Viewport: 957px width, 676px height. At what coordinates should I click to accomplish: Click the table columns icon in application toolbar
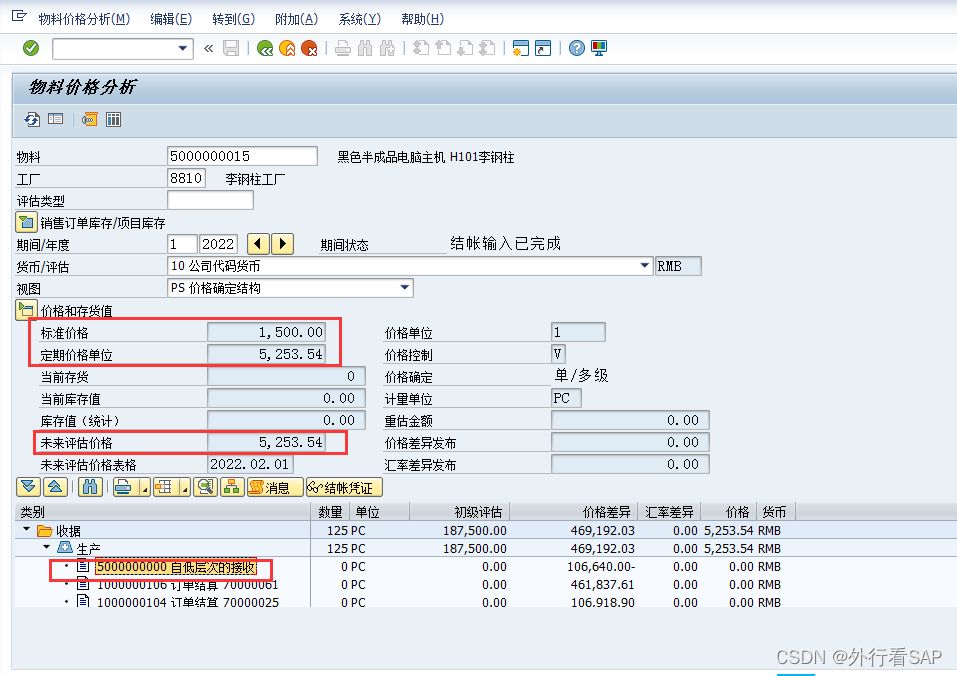point(114,119)
